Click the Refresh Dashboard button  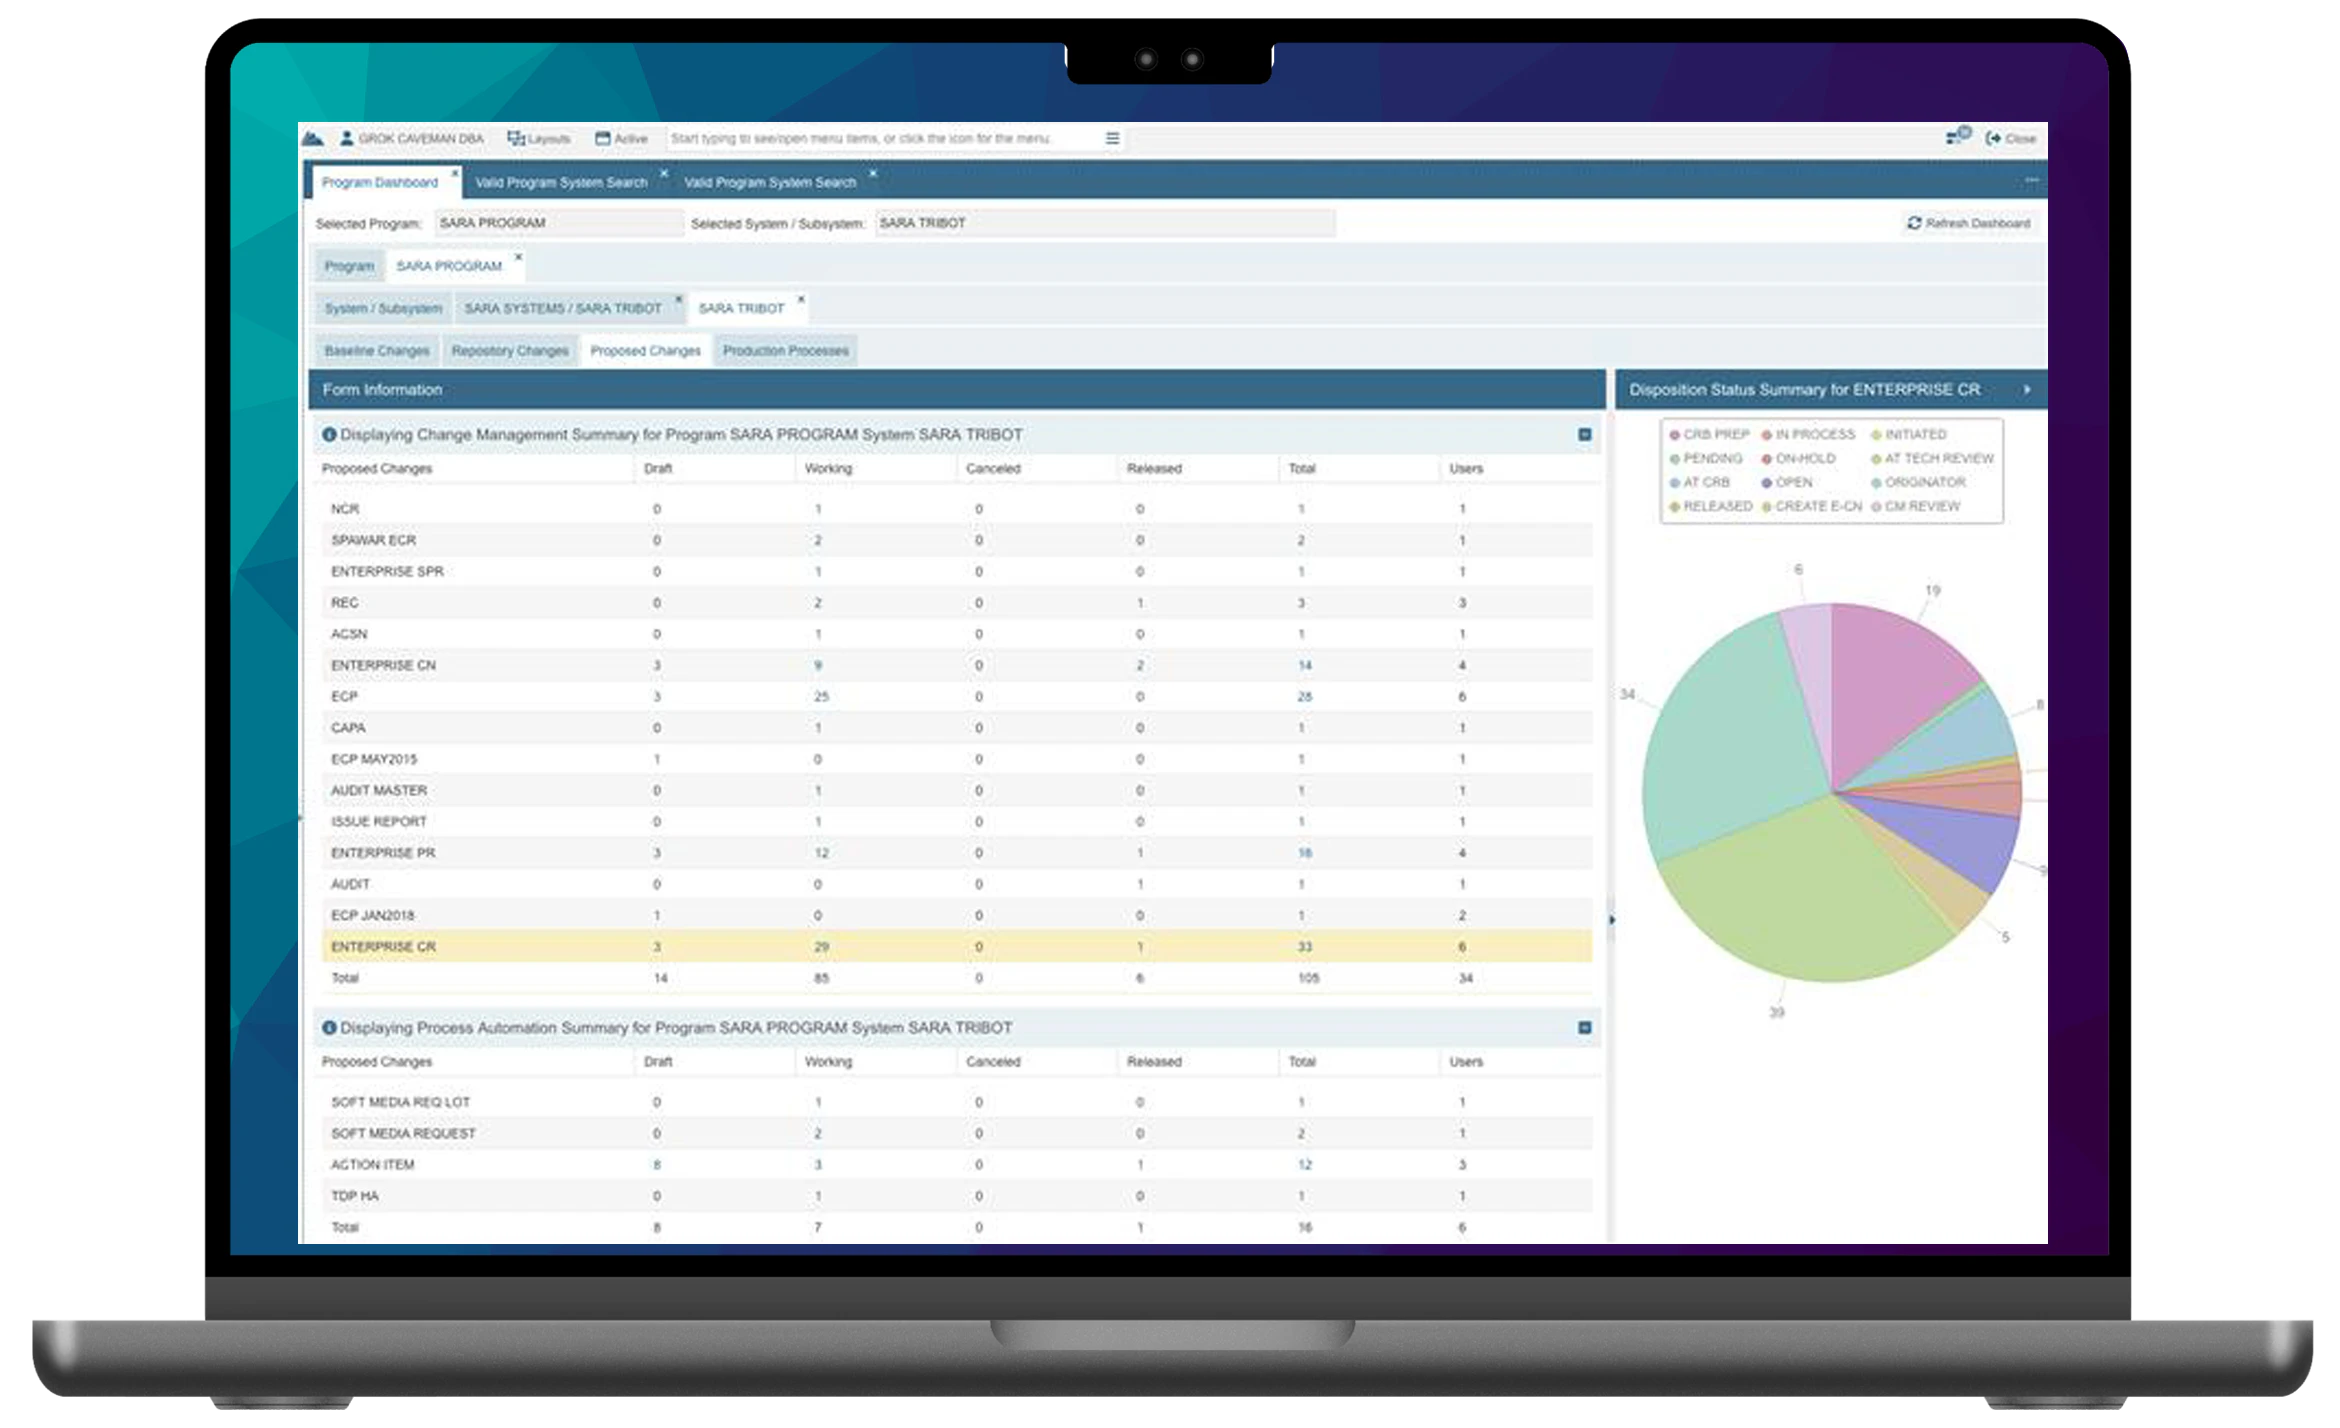(1968, 223)
